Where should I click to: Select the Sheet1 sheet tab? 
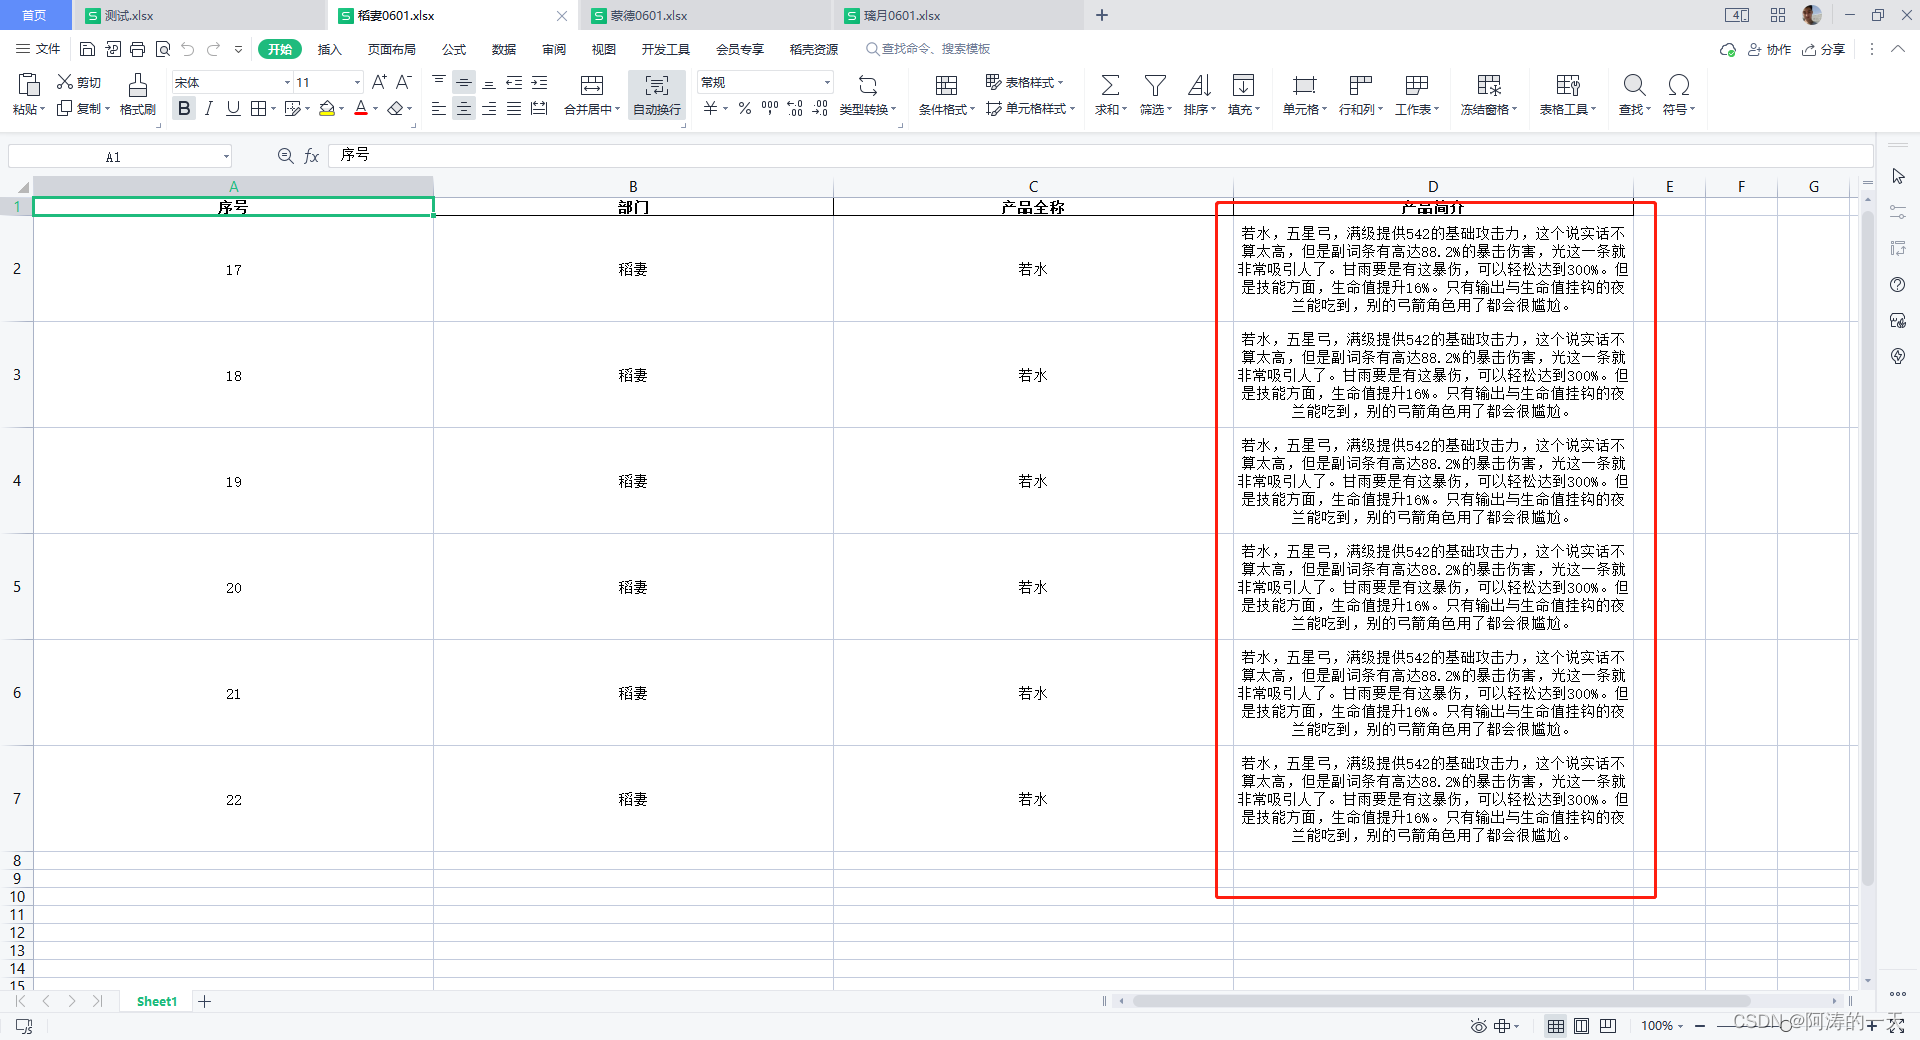(157, 1001)
